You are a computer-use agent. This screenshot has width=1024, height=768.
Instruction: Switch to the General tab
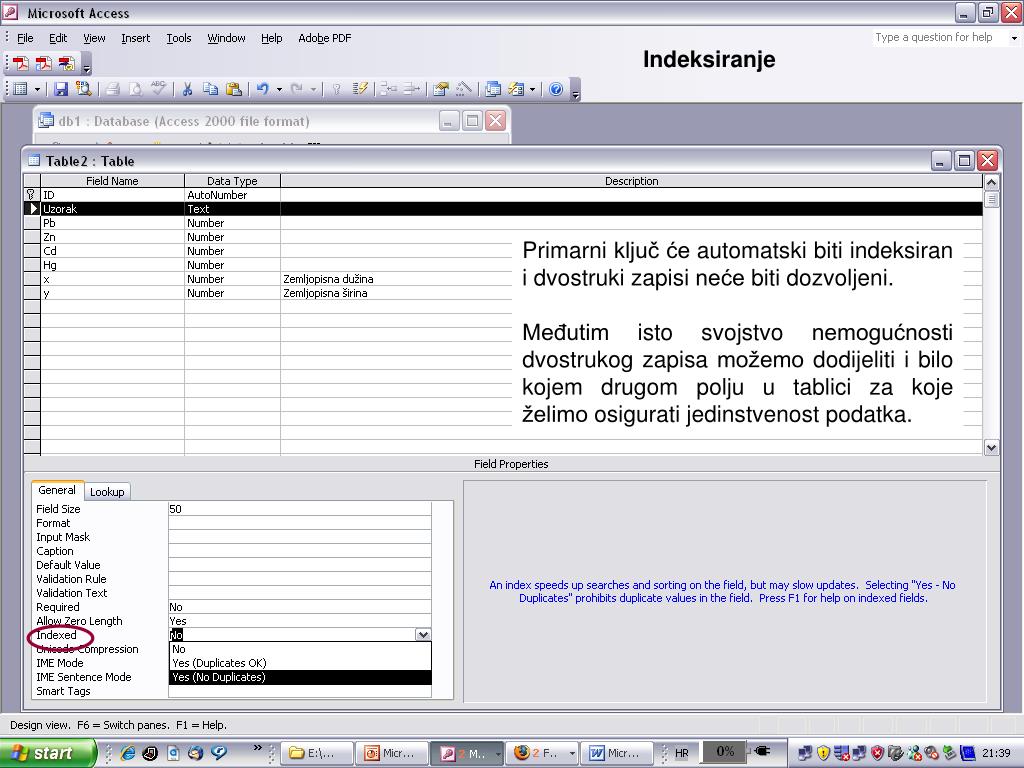(x=57, y=490)
